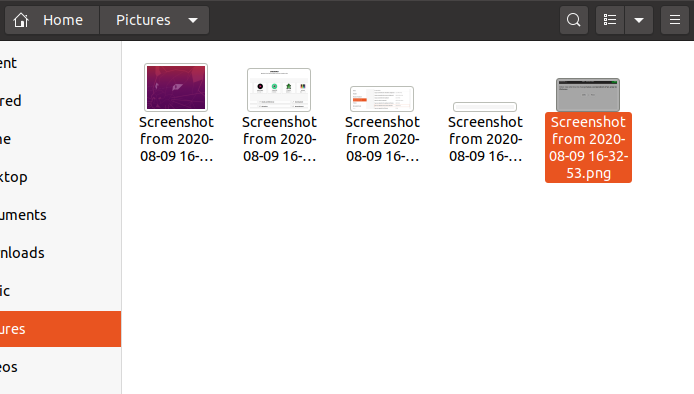Go to the Home folder label
This screenshot has width=694, height=394.
[x=63, y=20]
